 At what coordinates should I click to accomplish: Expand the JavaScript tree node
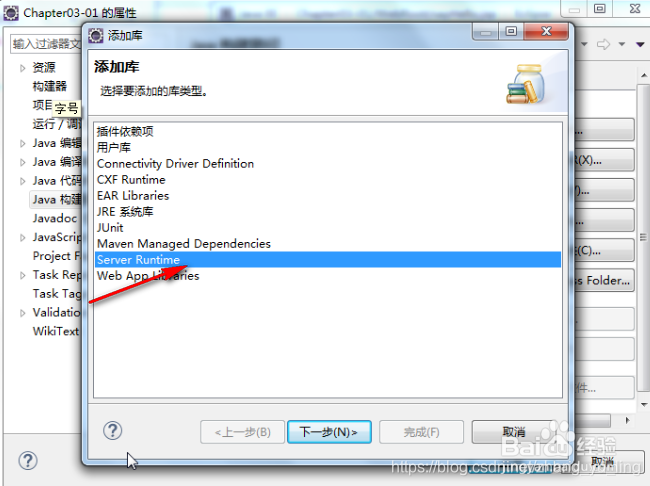pos(22,238)
